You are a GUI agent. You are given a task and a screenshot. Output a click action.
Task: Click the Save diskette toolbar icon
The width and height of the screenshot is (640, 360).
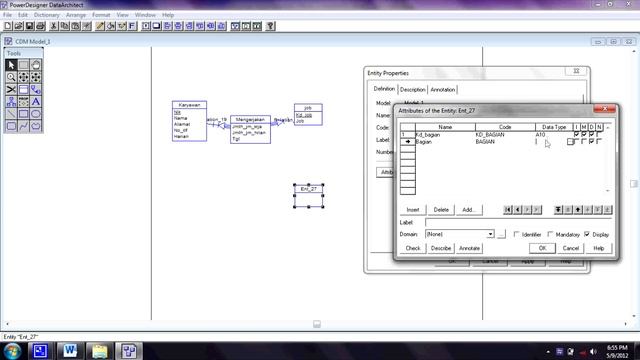(x=29, y=26)
